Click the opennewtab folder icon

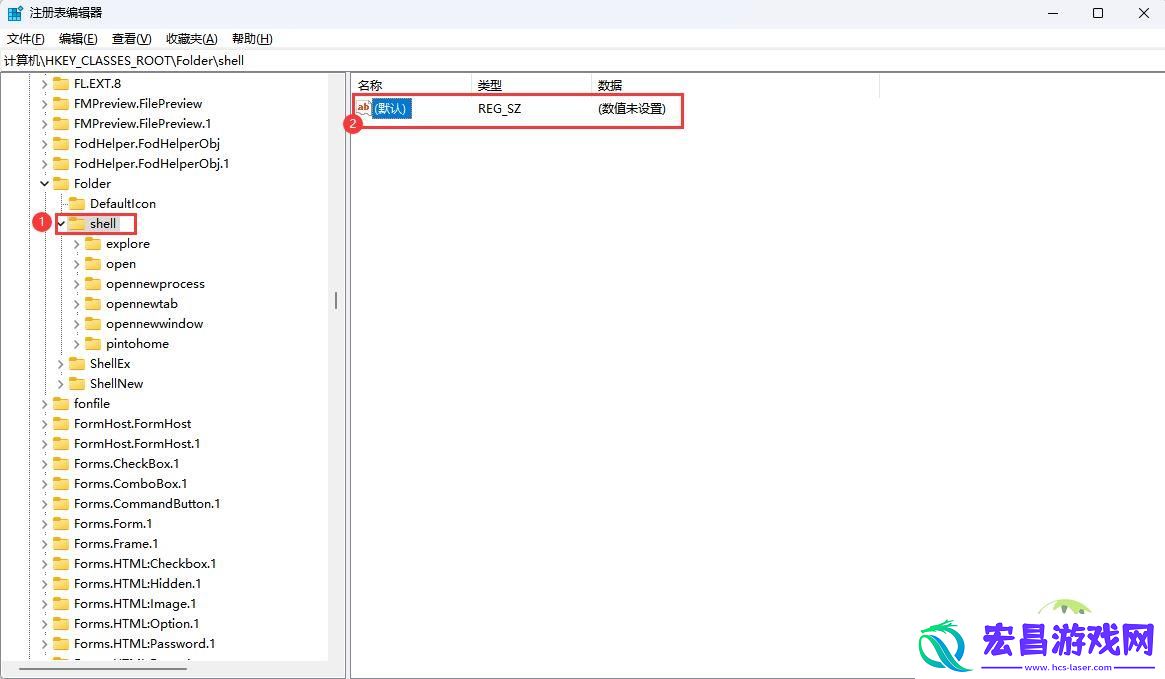coord(93,304)
